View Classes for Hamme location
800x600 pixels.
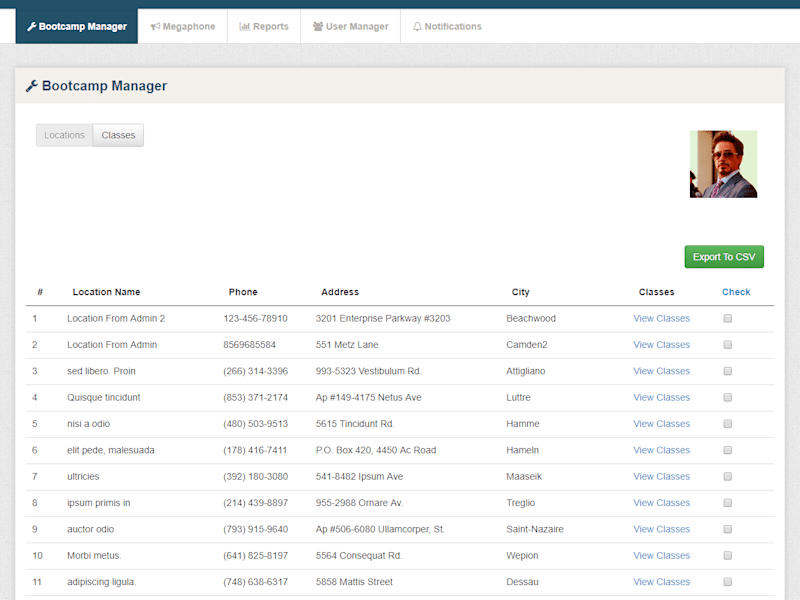tap(661, 424)
